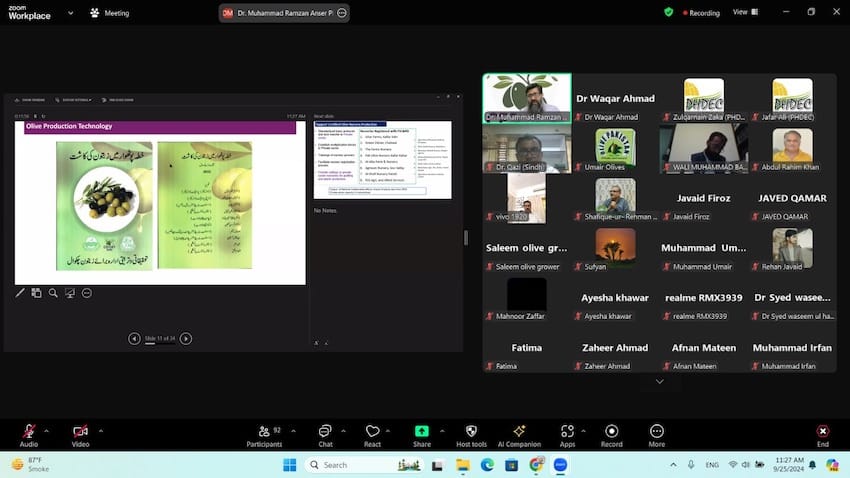Unmute microphone with the Audio icon
This screenshot has width=850, height=478.
coord(28,432)
